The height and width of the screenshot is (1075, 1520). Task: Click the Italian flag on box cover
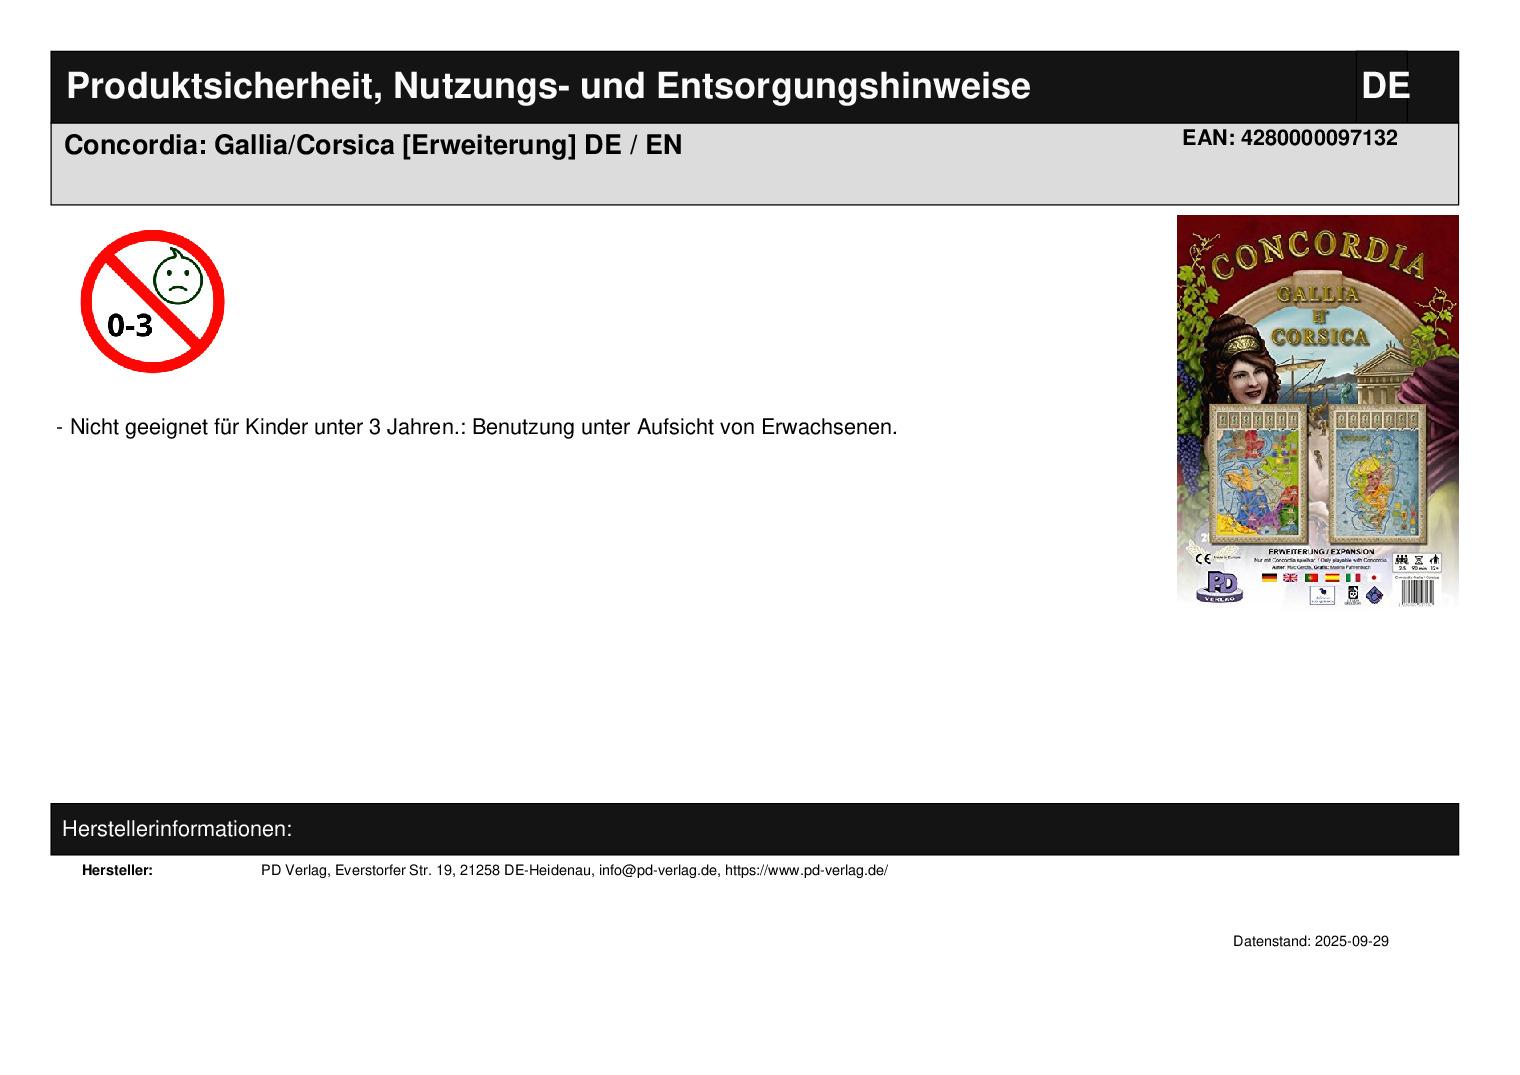click(x=1353, y=578)
